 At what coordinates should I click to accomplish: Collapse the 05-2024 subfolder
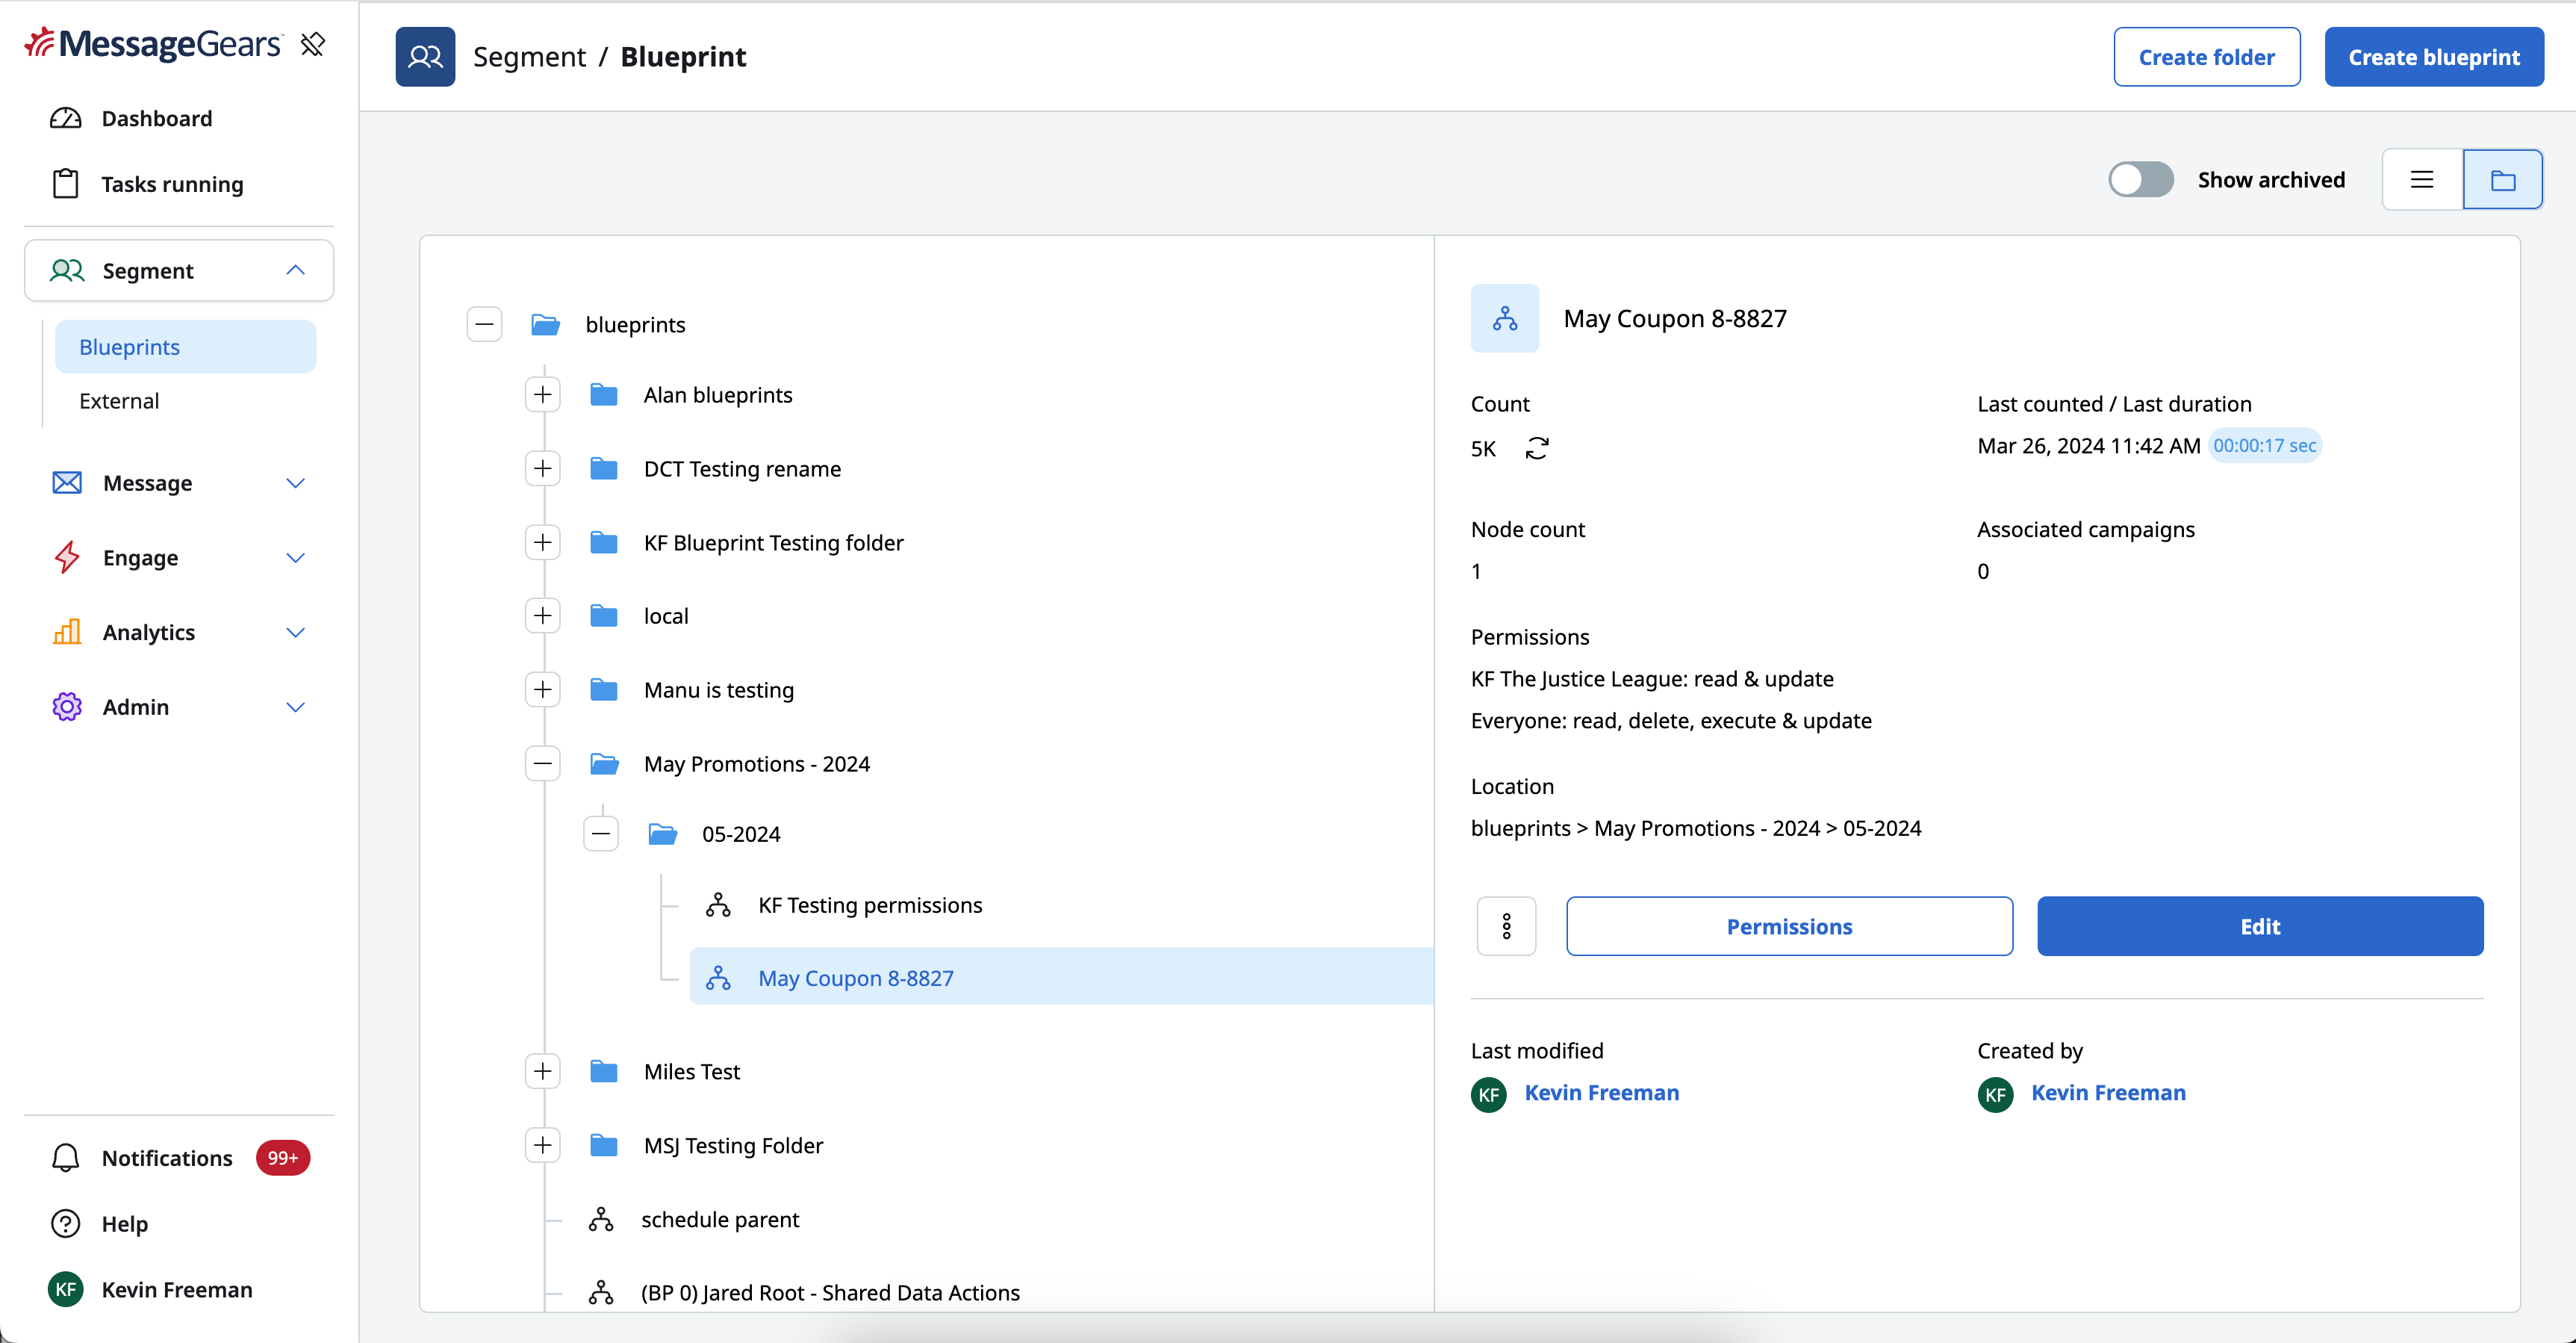click(x=601, y=833)
